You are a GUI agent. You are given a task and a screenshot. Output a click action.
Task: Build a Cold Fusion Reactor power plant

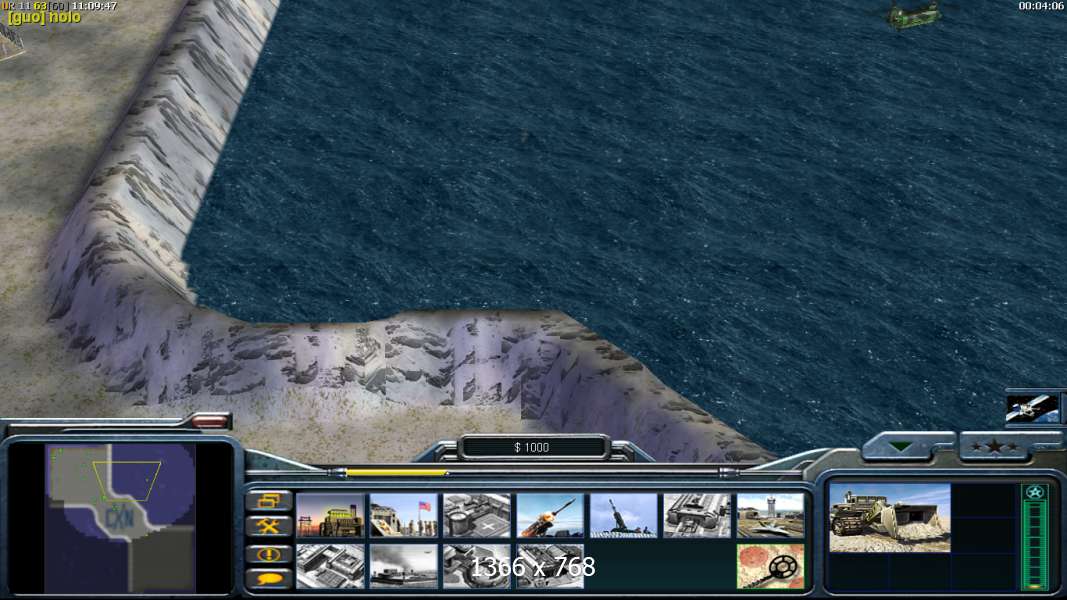point(330,515)
